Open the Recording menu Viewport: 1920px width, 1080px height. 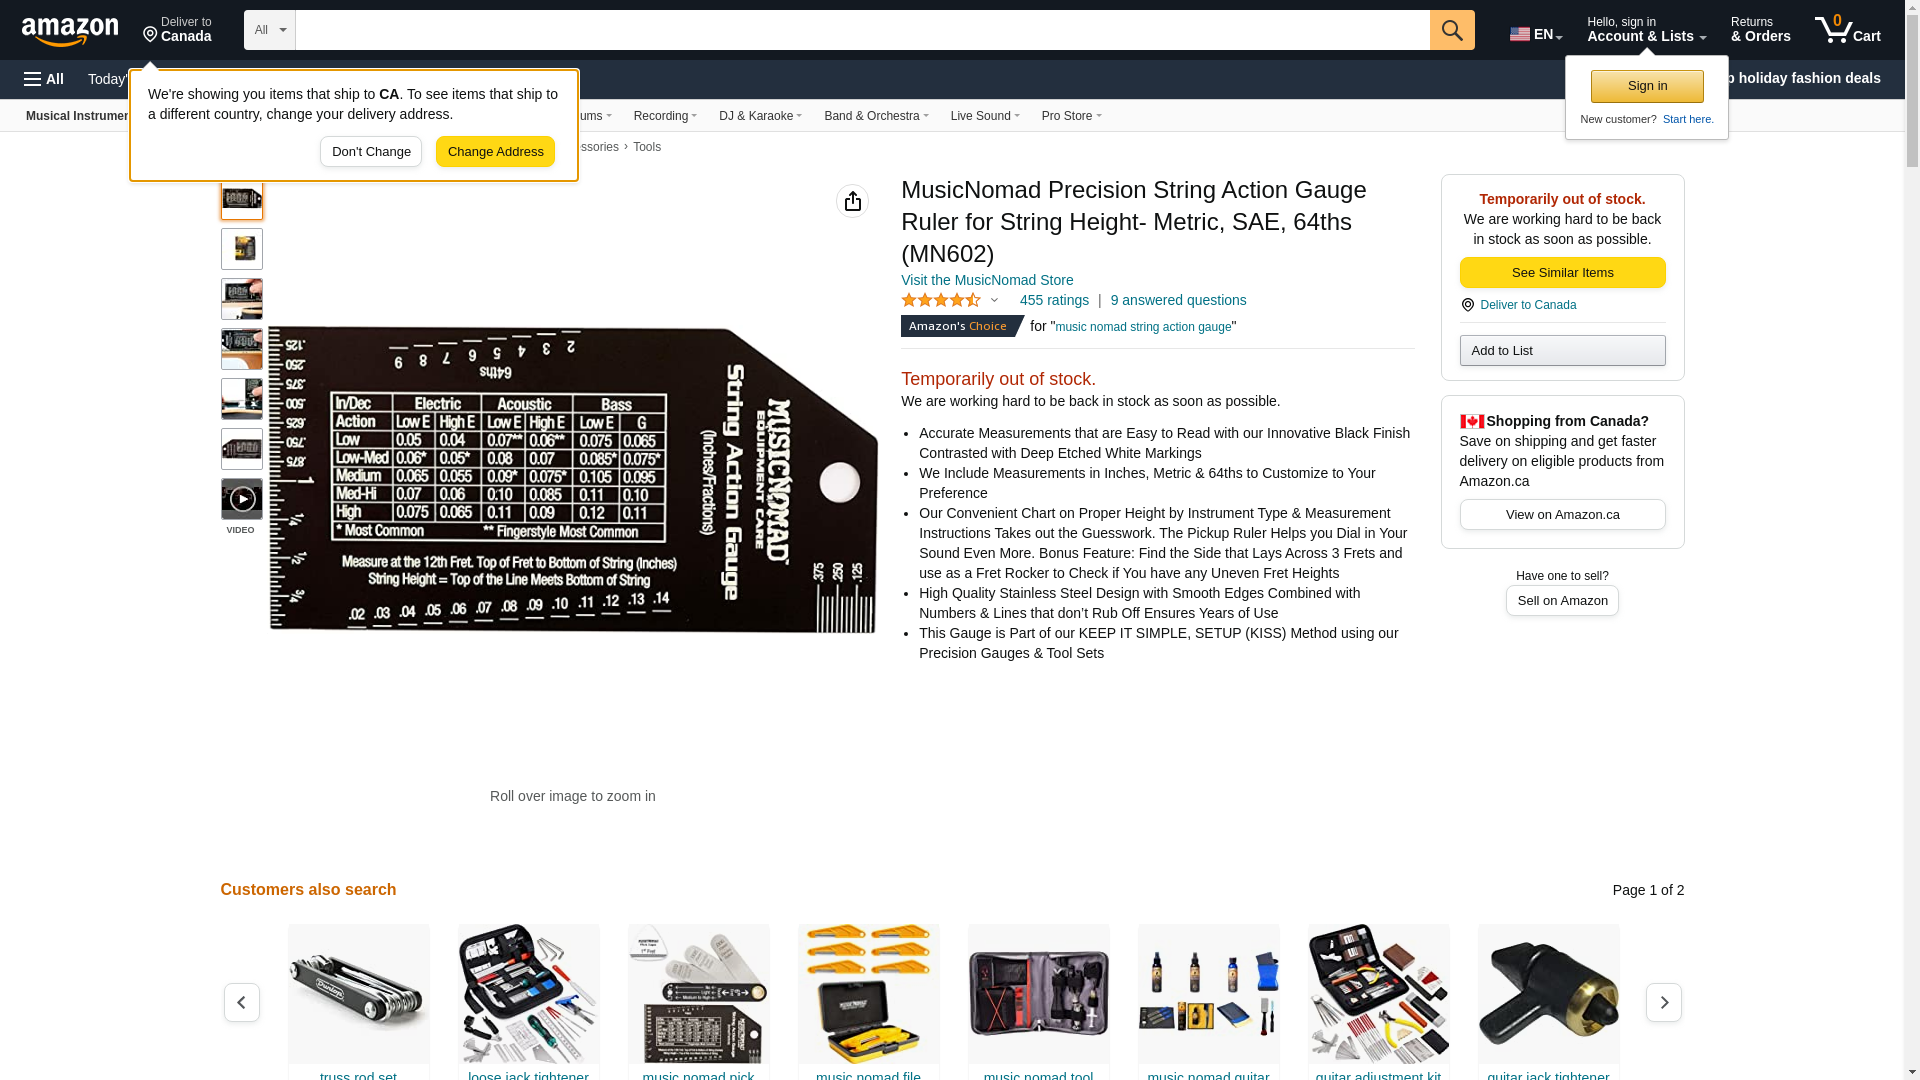(665, 116)
